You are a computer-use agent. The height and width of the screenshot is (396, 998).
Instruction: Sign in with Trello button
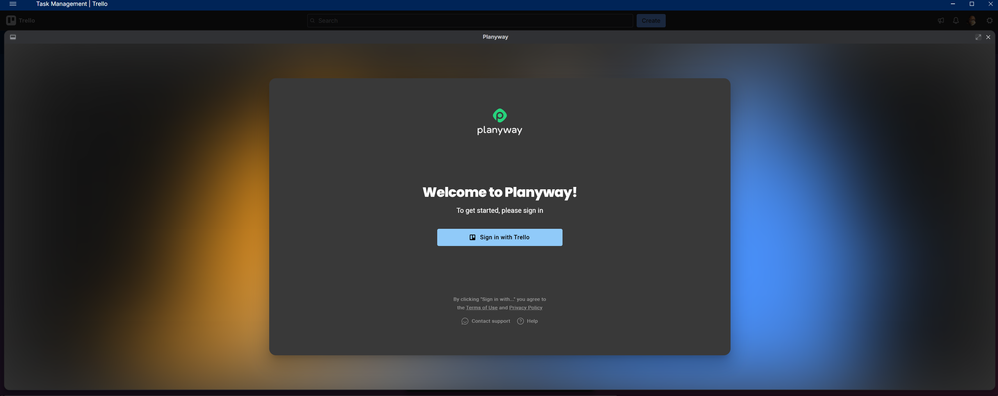(x=500, y=237)
